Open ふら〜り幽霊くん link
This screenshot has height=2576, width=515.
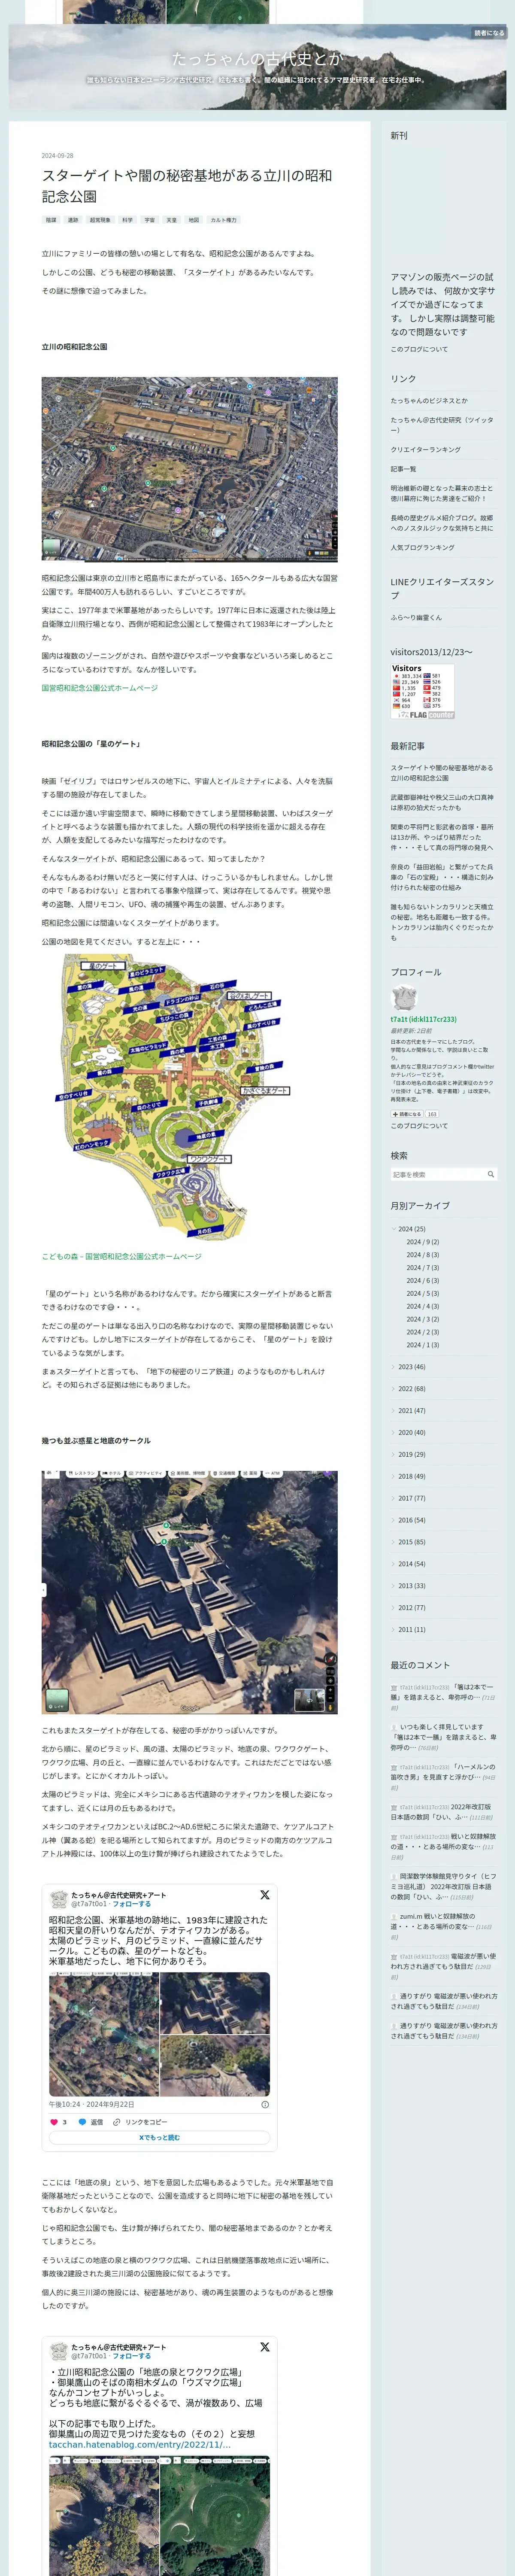click(x=416, y=617)
